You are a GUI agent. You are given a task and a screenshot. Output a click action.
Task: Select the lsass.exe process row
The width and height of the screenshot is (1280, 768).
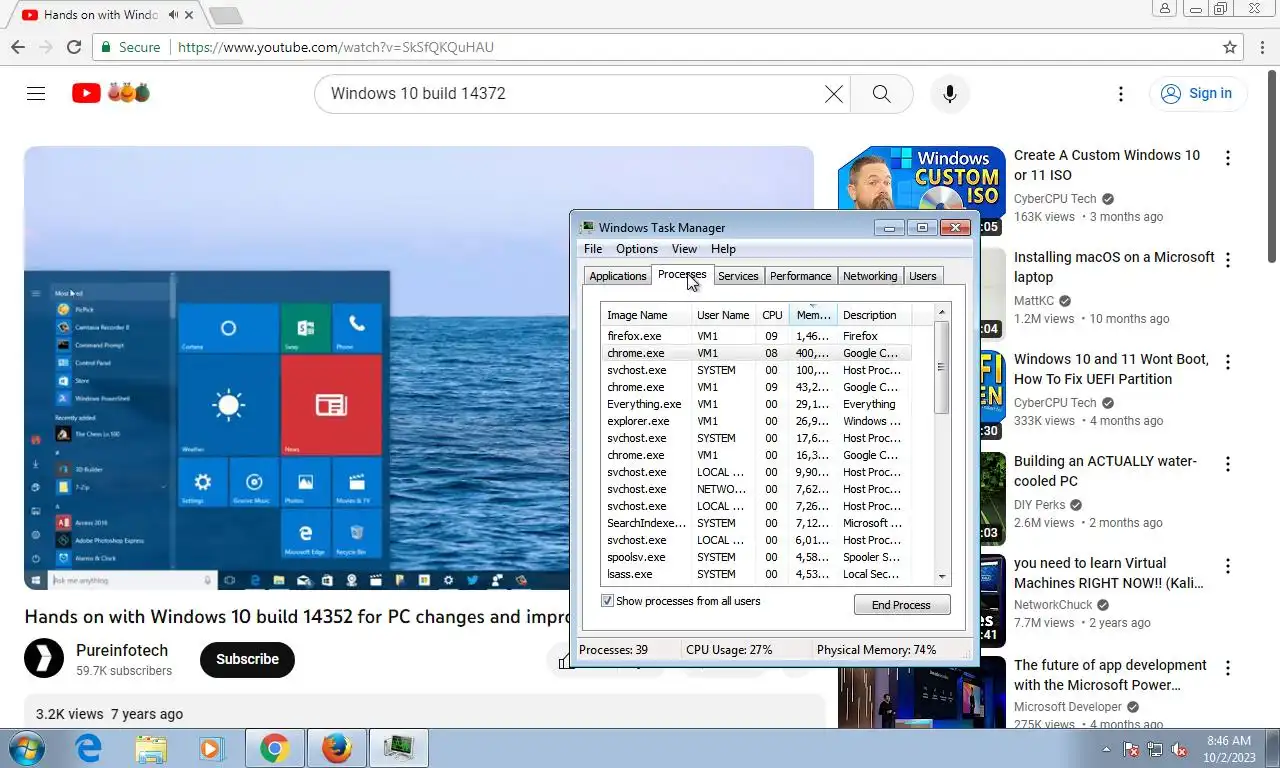pyautogui.click(x=756, y=574)
